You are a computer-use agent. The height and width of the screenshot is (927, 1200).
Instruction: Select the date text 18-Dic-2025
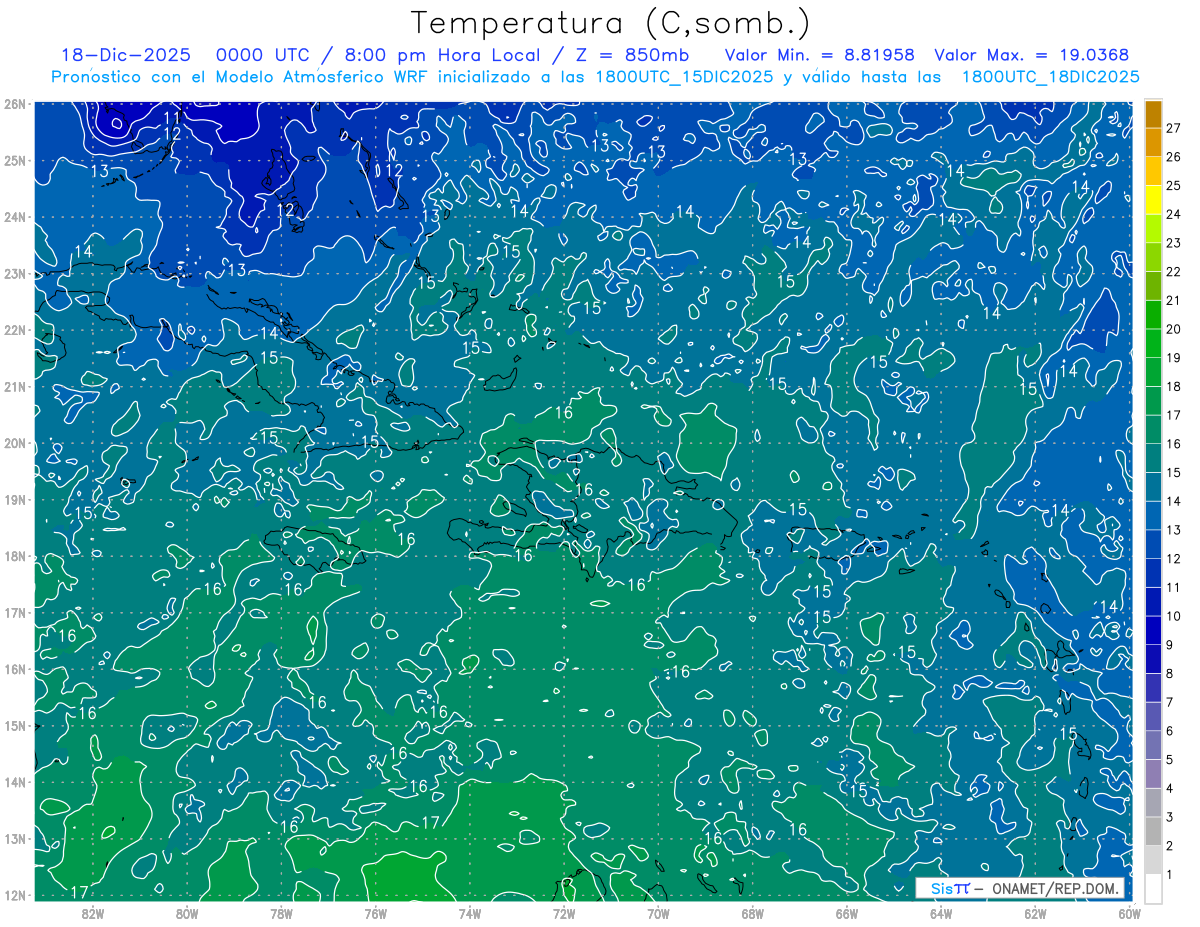pyautogui.click(x=126, y=55)
